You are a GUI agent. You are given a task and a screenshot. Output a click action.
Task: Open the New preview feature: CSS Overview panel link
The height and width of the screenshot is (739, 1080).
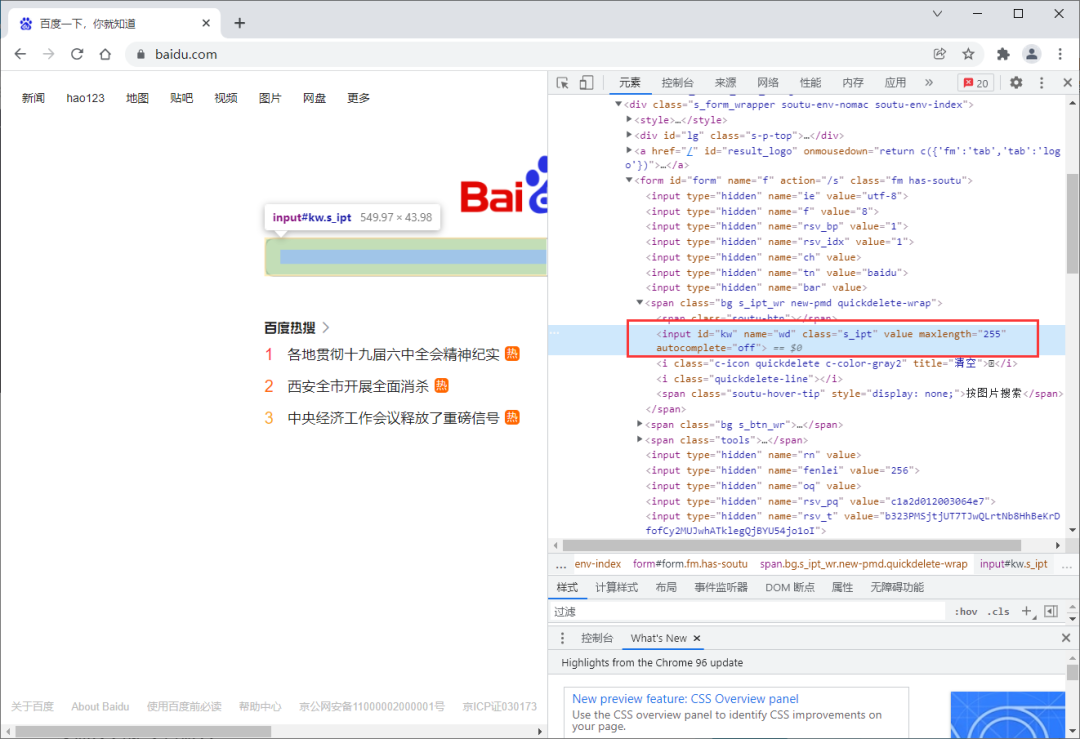685,698
